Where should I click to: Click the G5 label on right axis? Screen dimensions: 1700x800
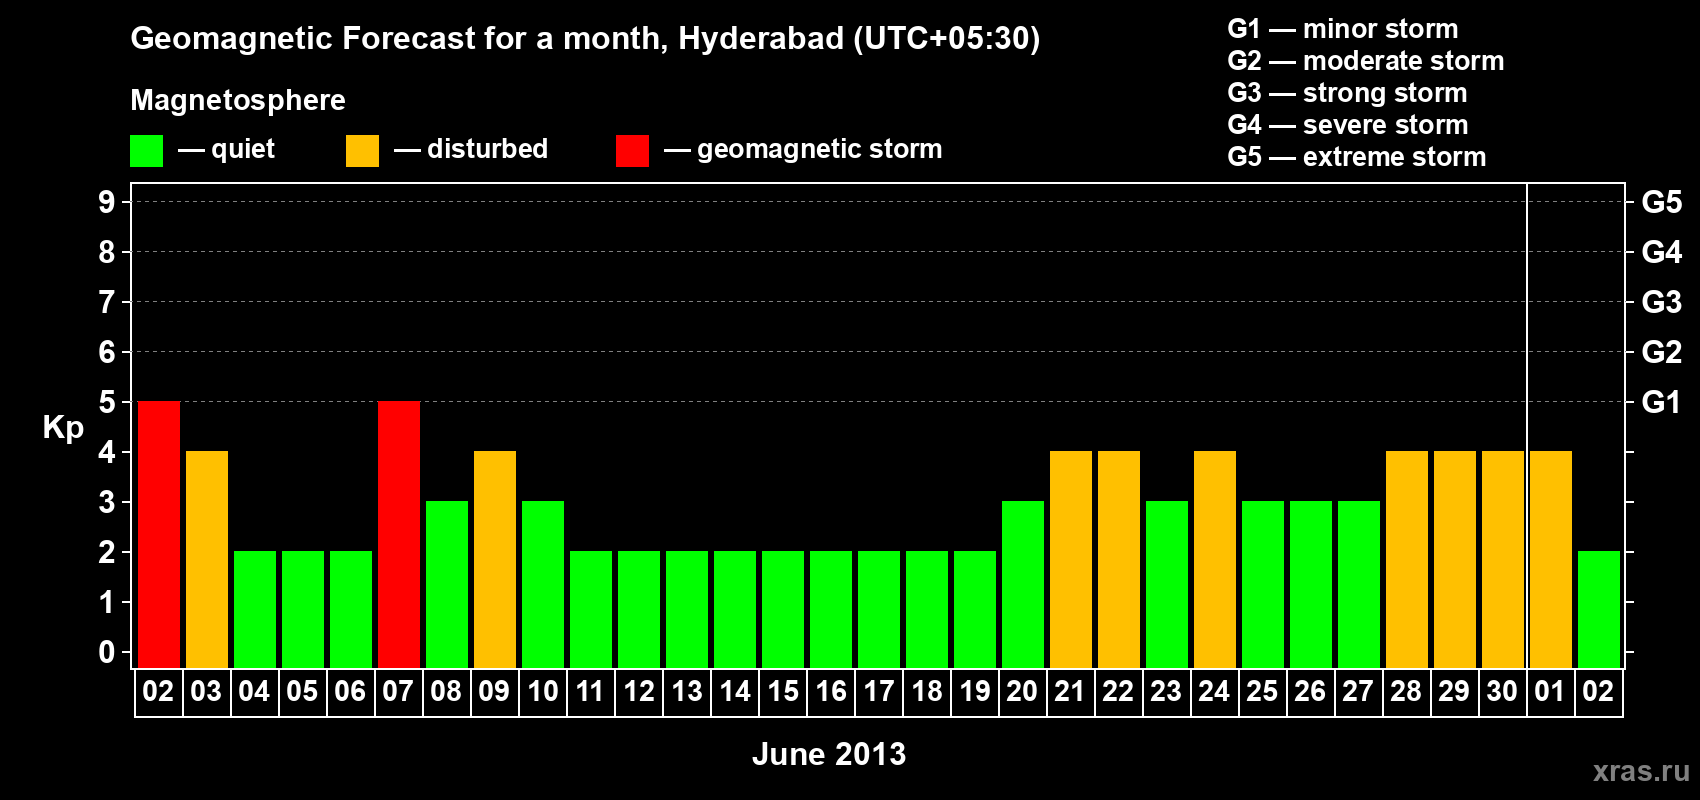tap(1662, 202)
